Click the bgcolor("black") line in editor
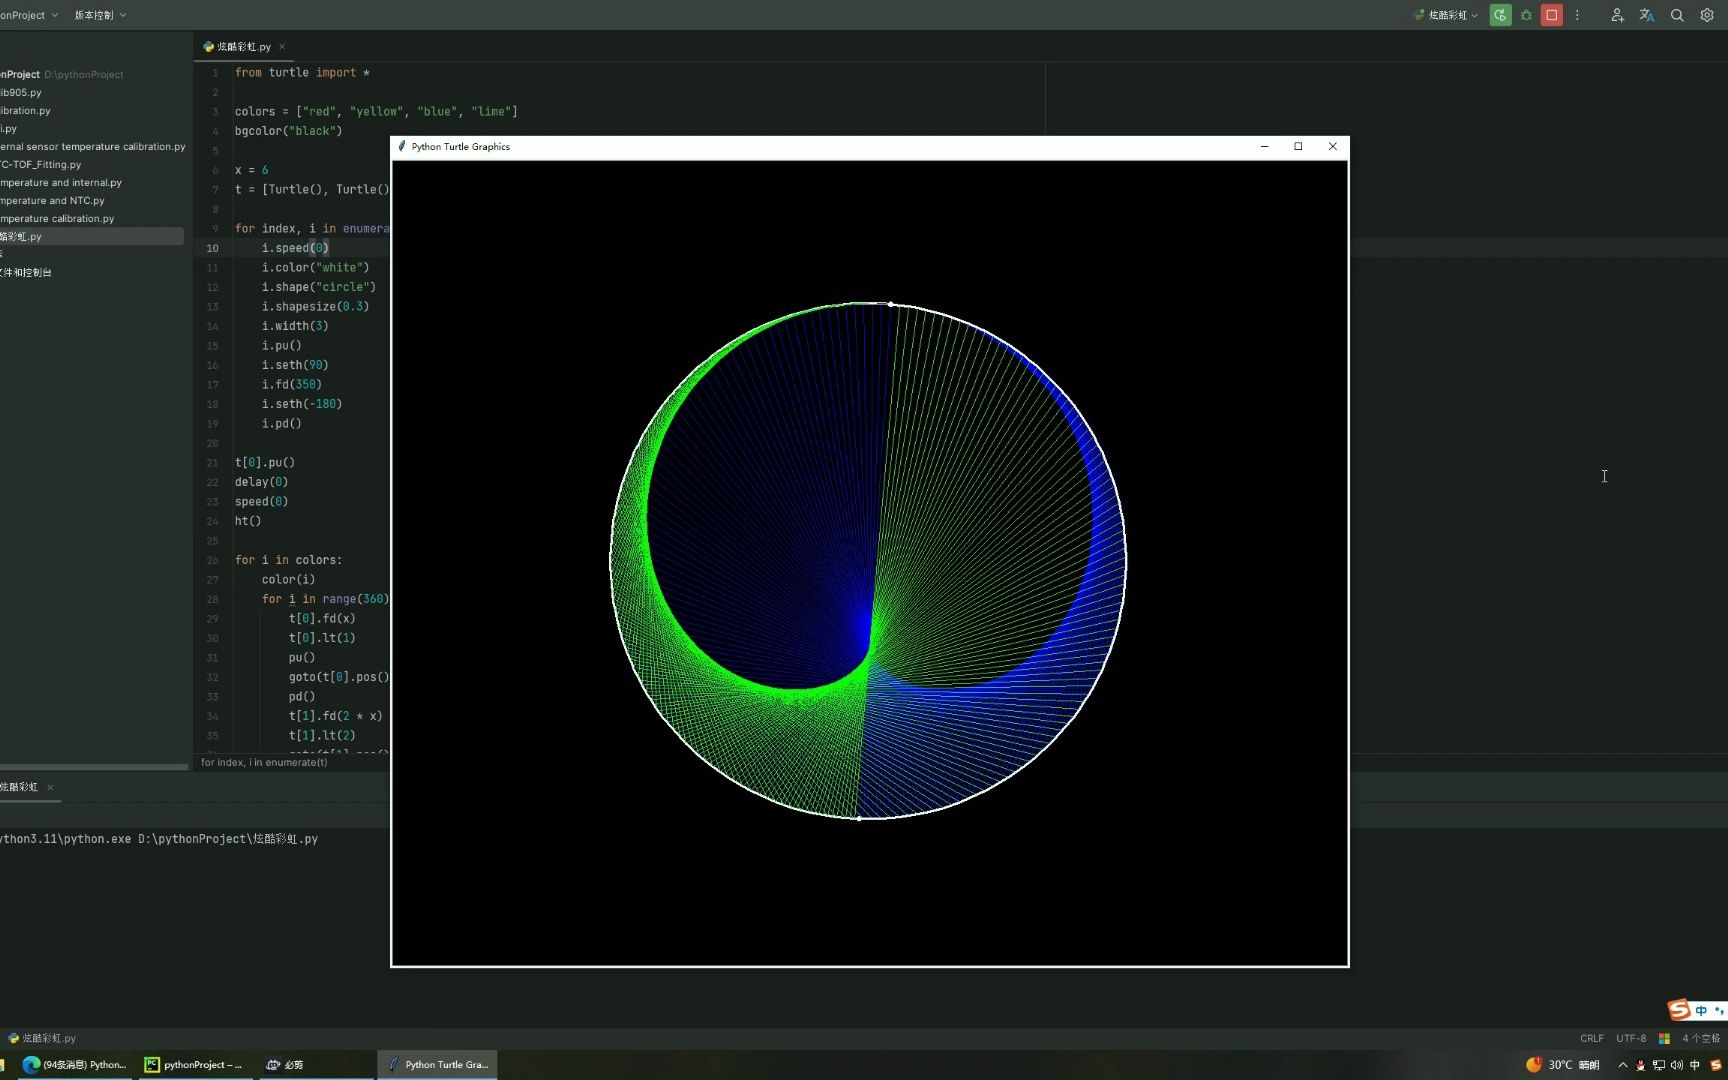 (288, 131)
